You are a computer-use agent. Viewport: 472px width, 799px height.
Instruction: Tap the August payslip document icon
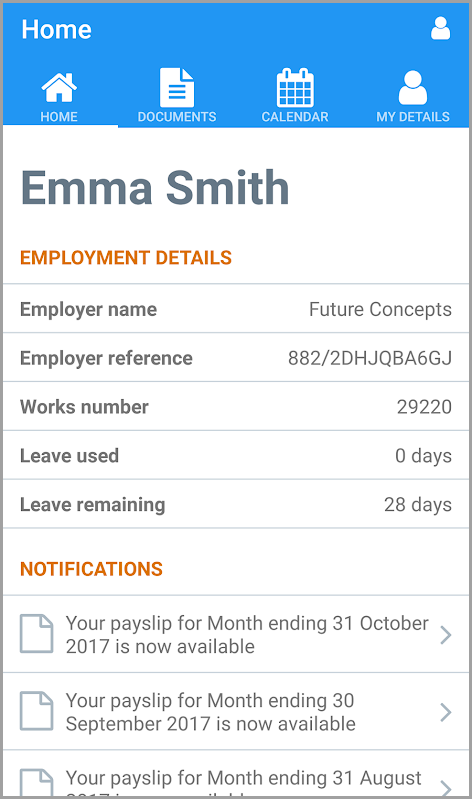click(36, 783)
